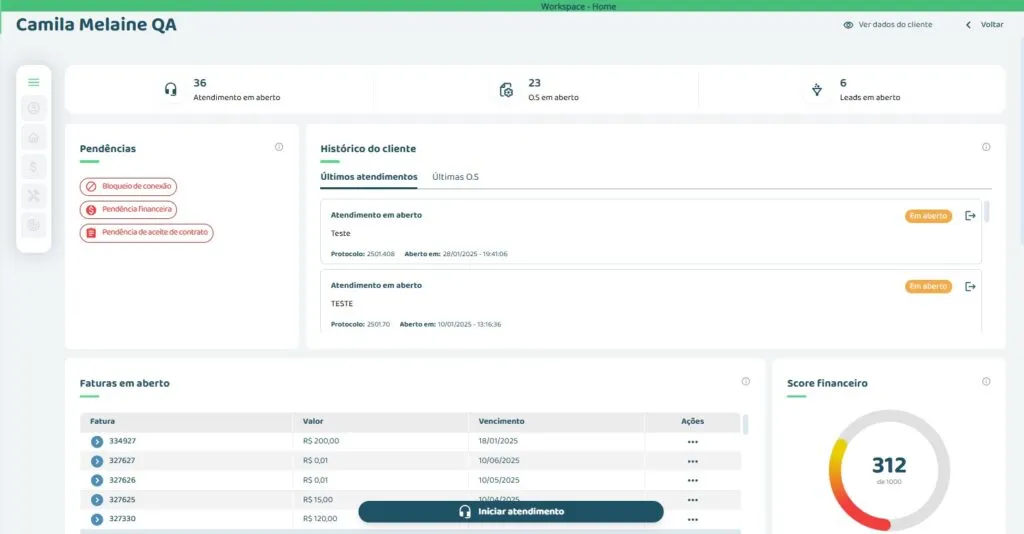Open actions menu for fatura 327330
Screen dimensions: 1024x534
[692, 520]
